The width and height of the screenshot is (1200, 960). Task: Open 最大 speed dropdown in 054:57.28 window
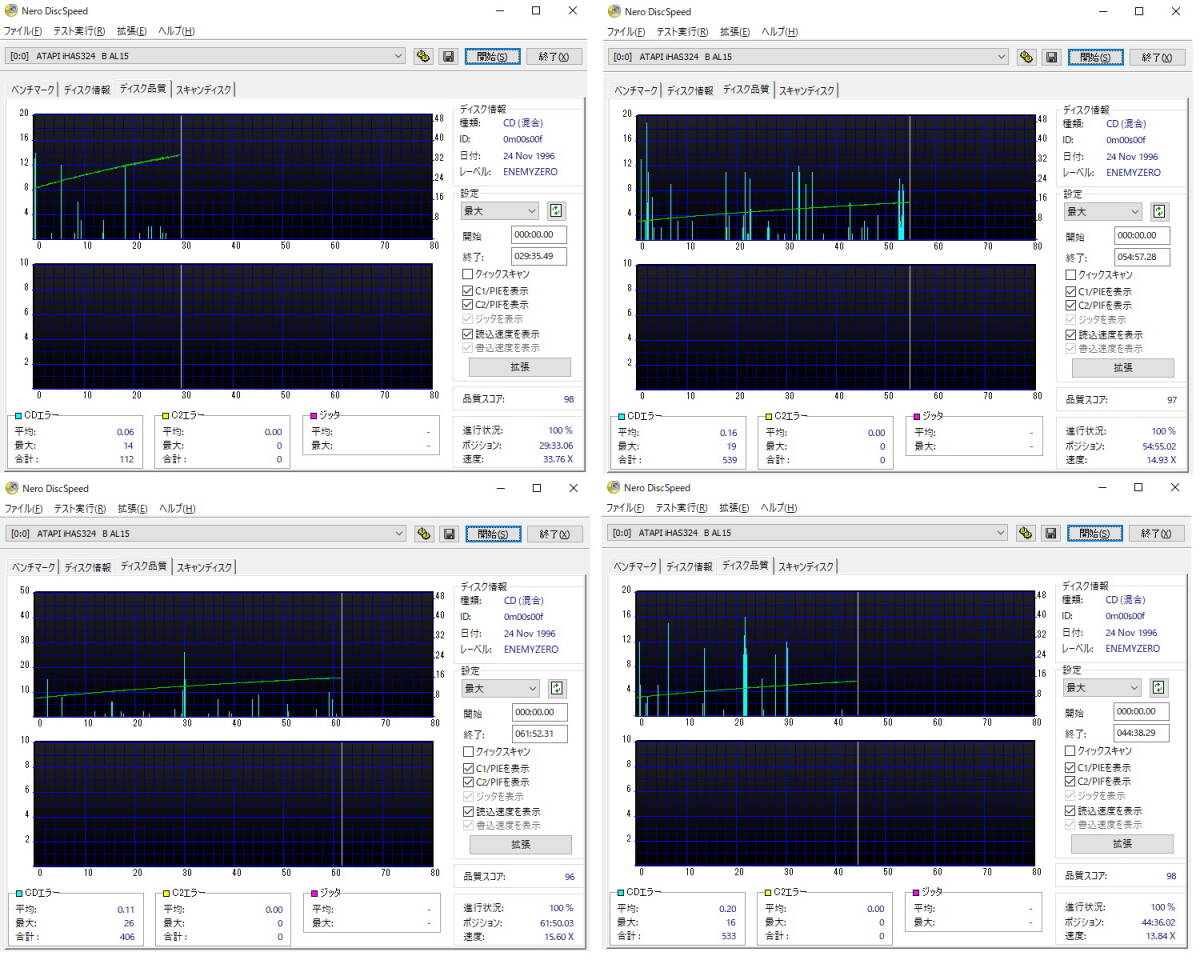click(1102, 212)
